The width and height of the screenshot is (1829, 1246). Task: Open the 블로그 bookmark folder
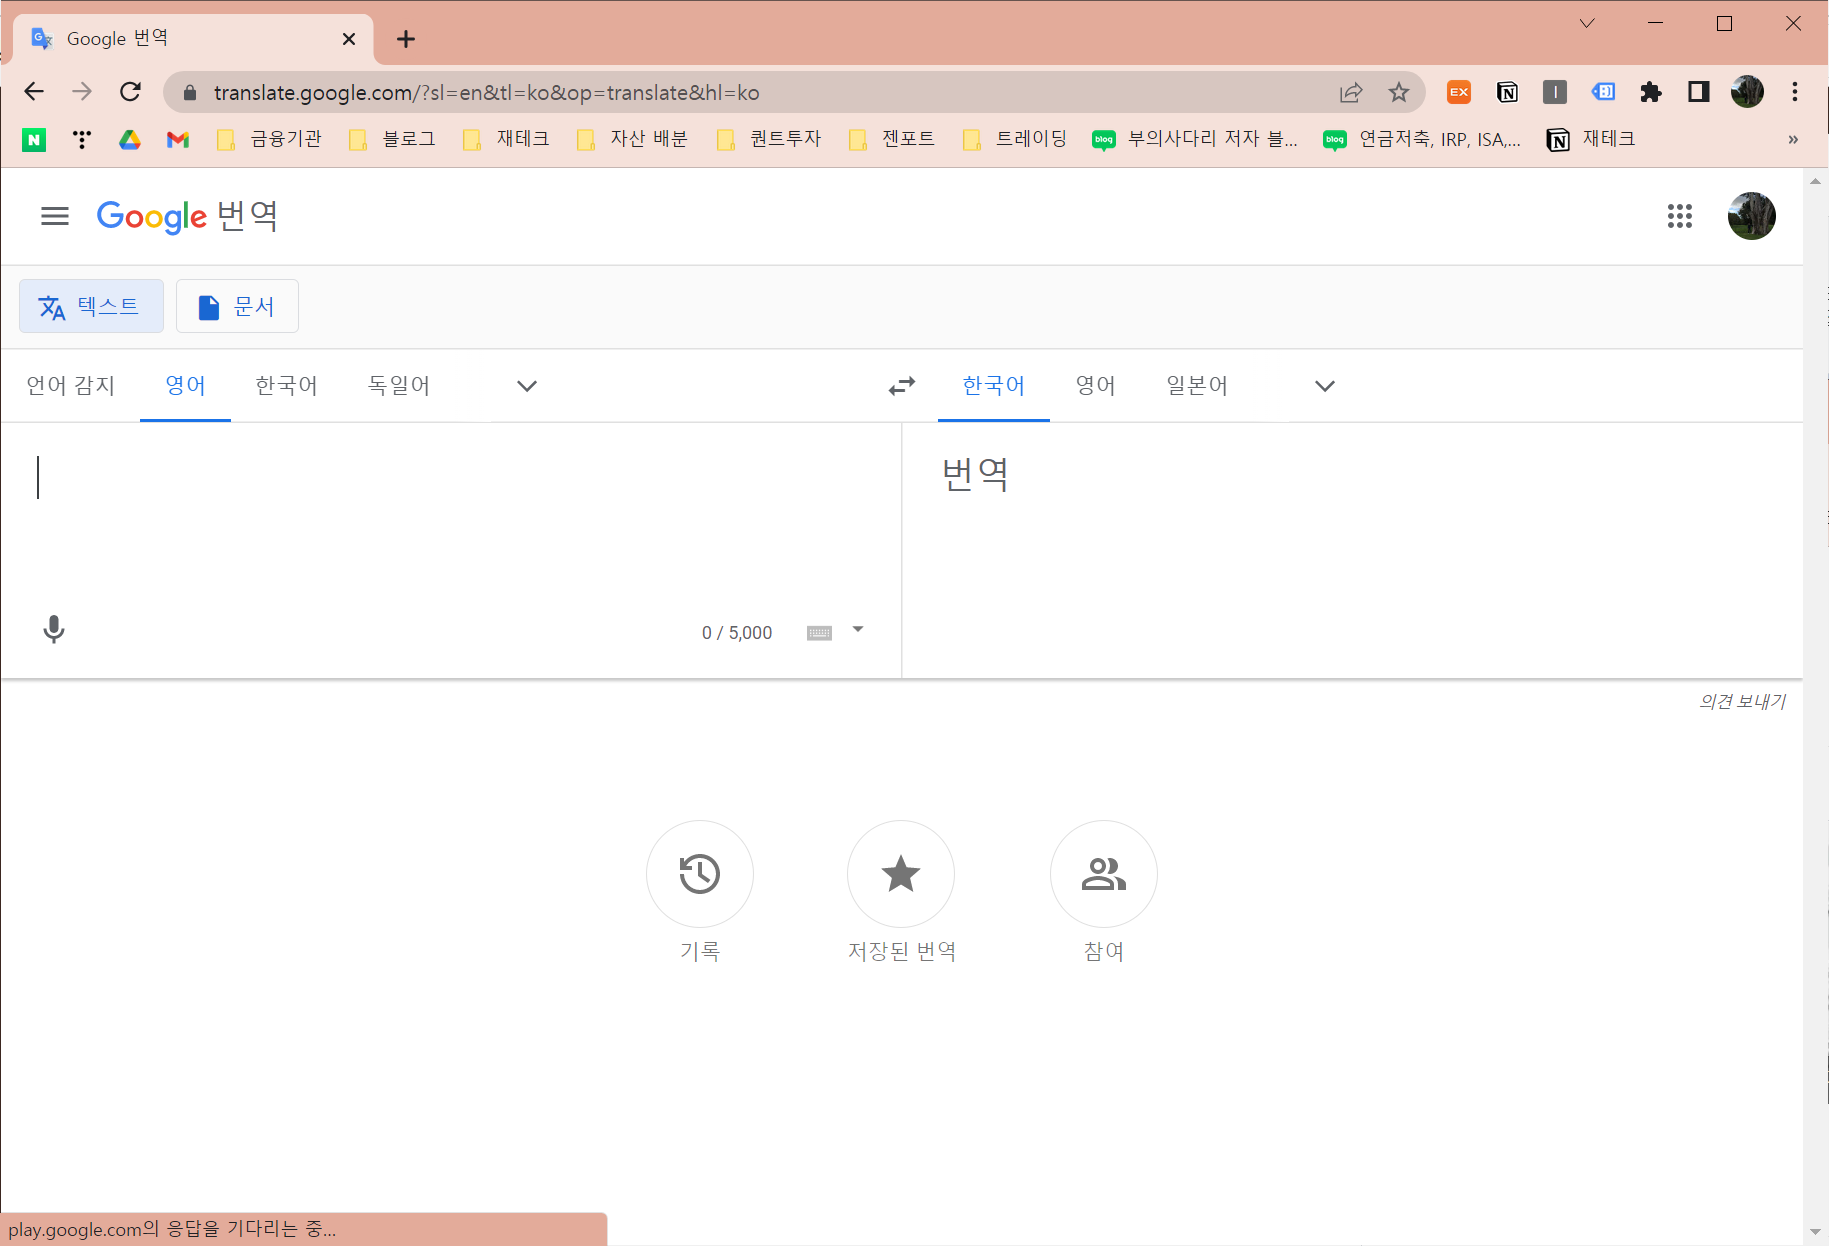tap(392, 140)
